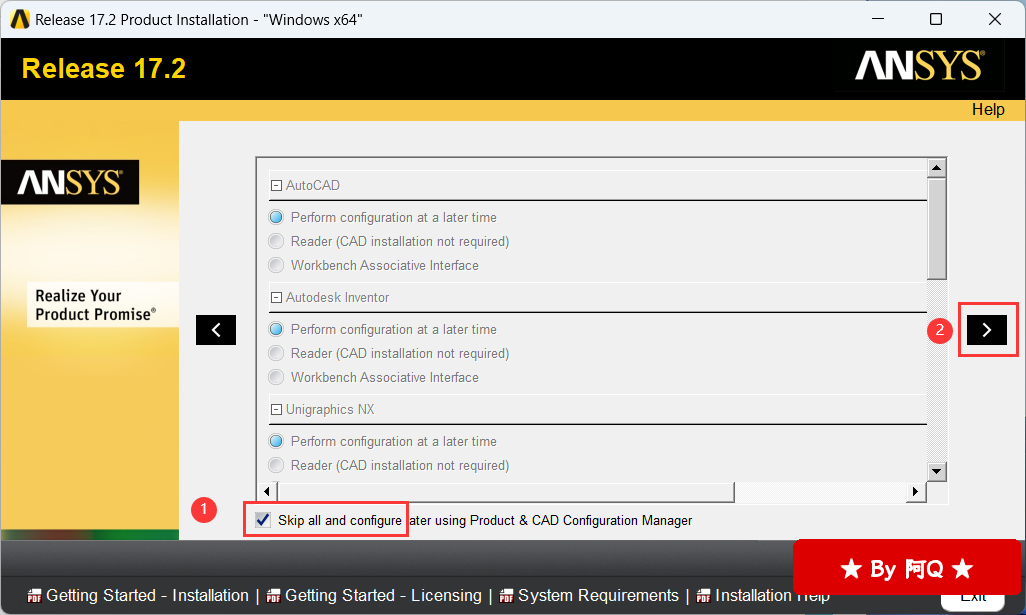This screenshot has width=1026, height=615.
Task: Collapse the AutoCAD section
Action: (276, 186)
